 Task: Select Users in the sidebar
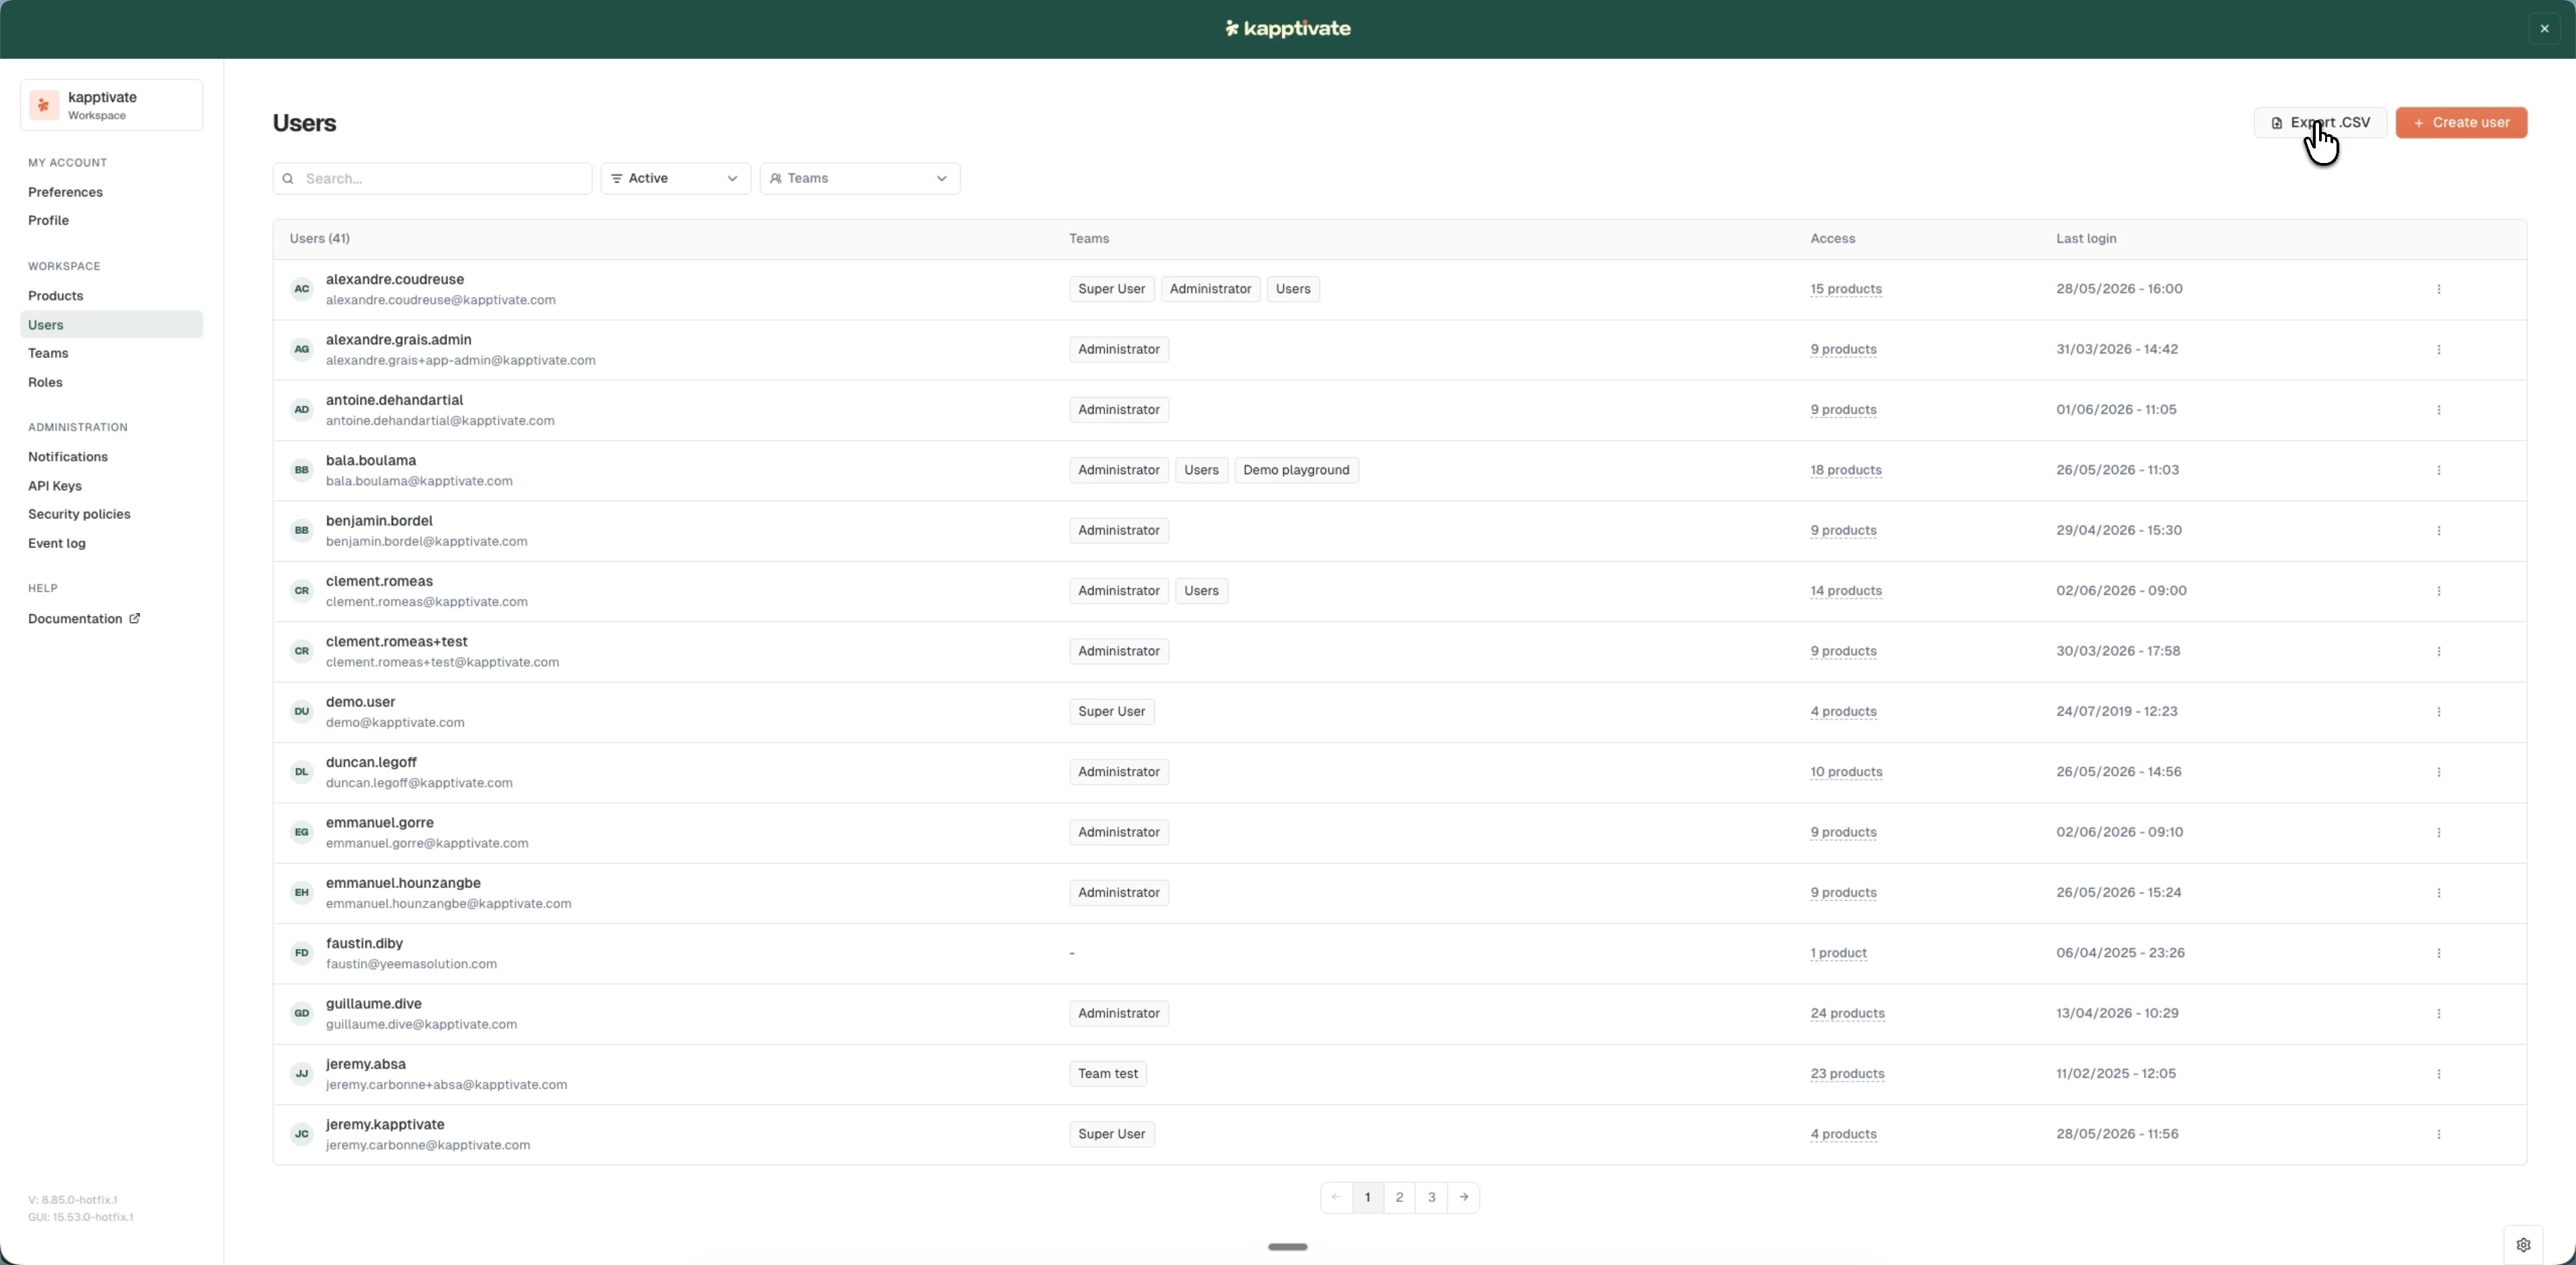point(111,325)
